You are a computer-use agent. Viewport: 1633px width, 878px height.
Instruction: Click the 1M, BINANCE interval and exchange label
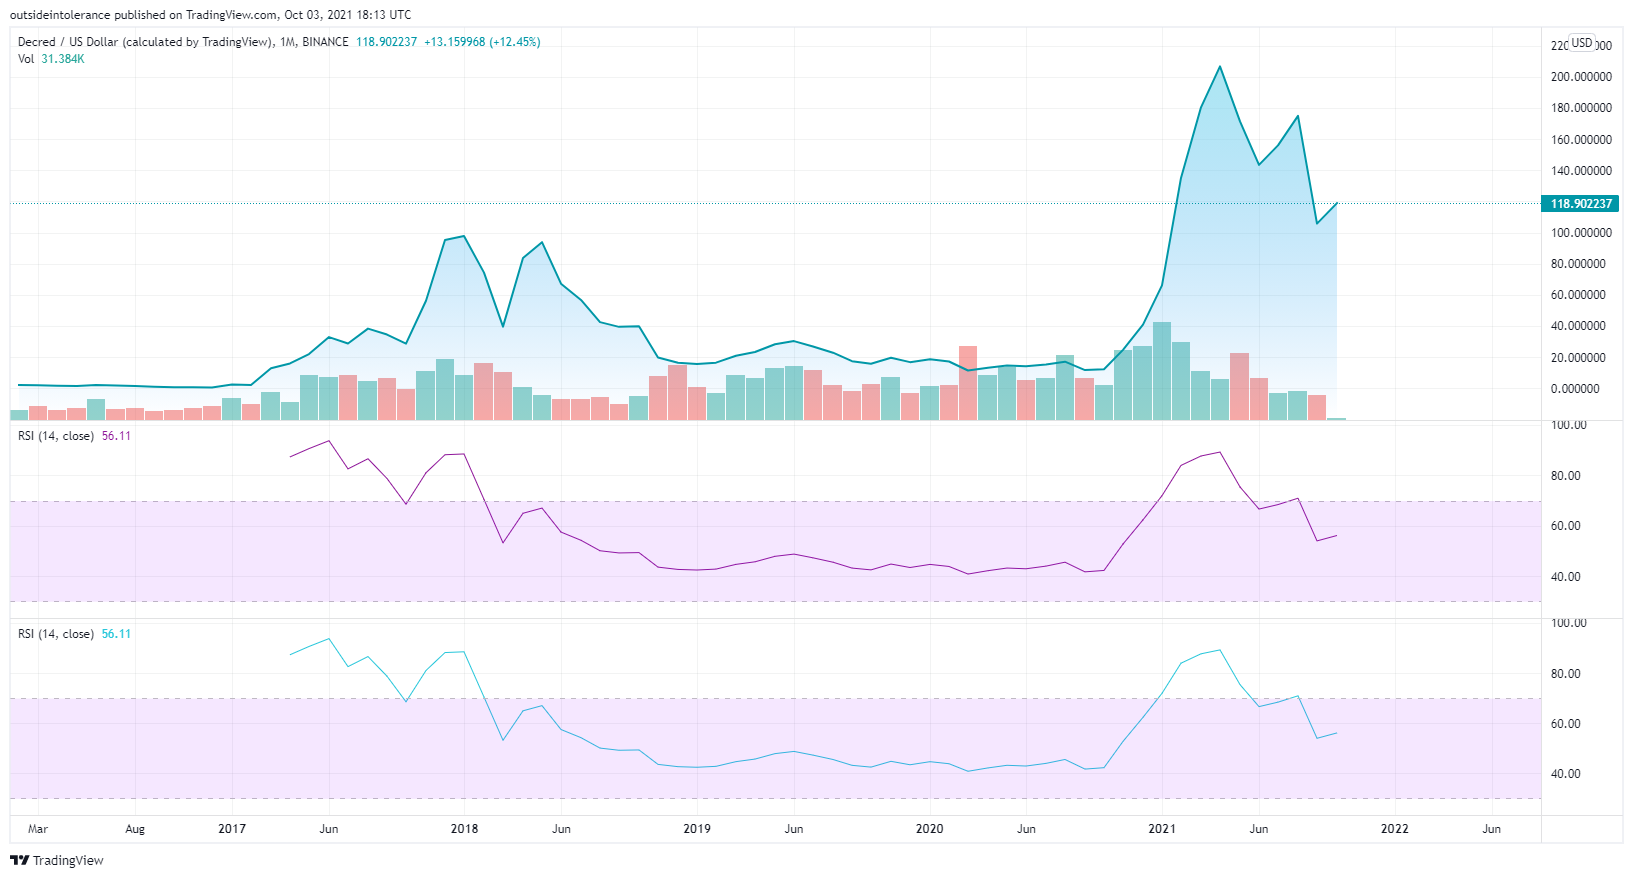tap(314, 42)
